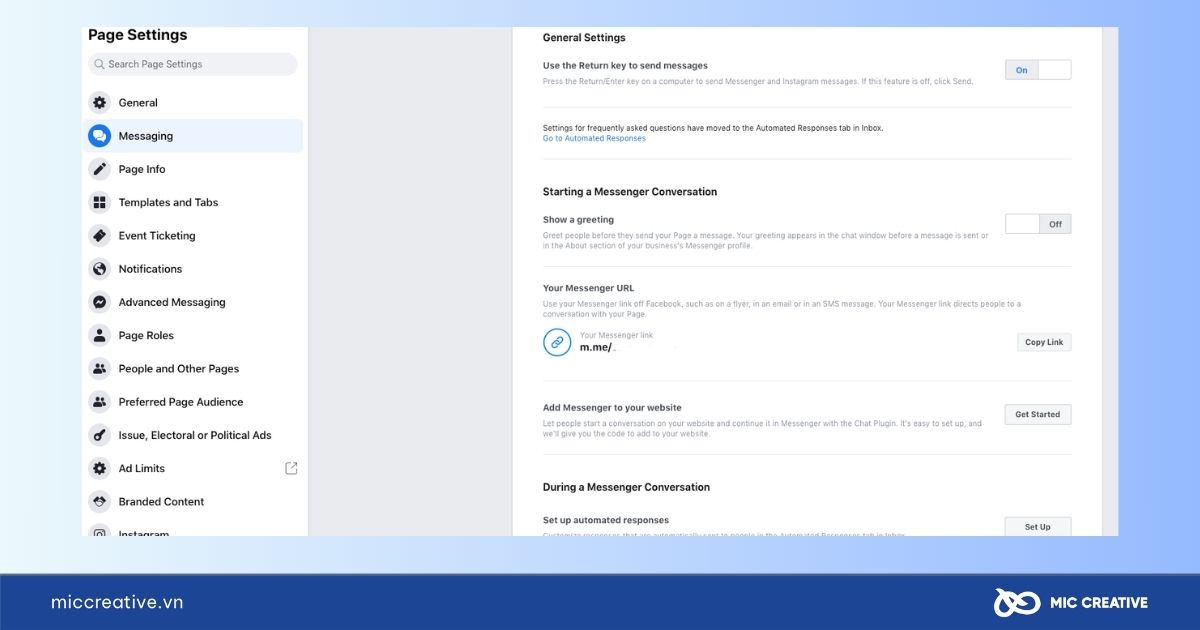1200x630 pixels.
Task: Click the search magnifier icon
Action: coord(99,64)
